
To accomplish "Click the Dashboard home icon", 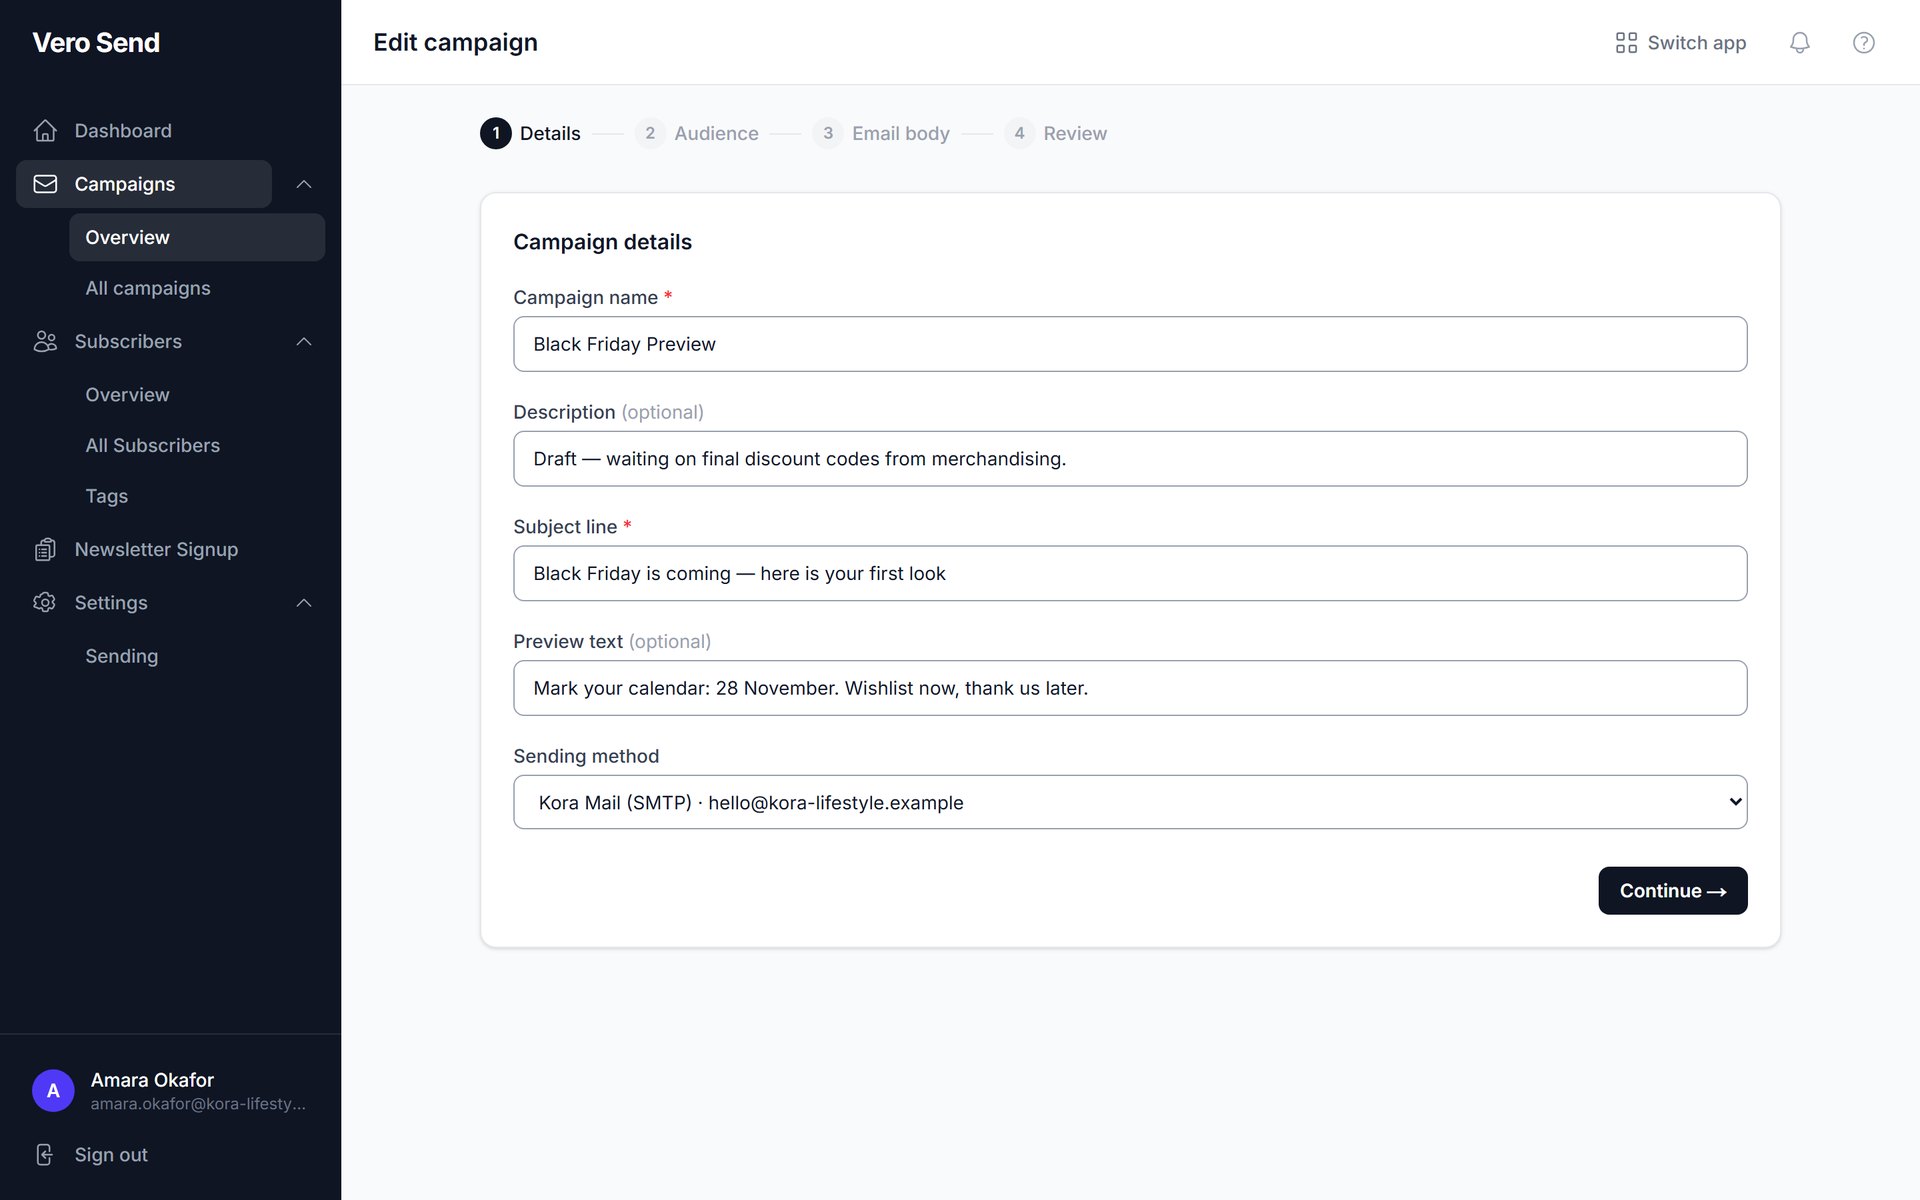I will coord(45,131).
